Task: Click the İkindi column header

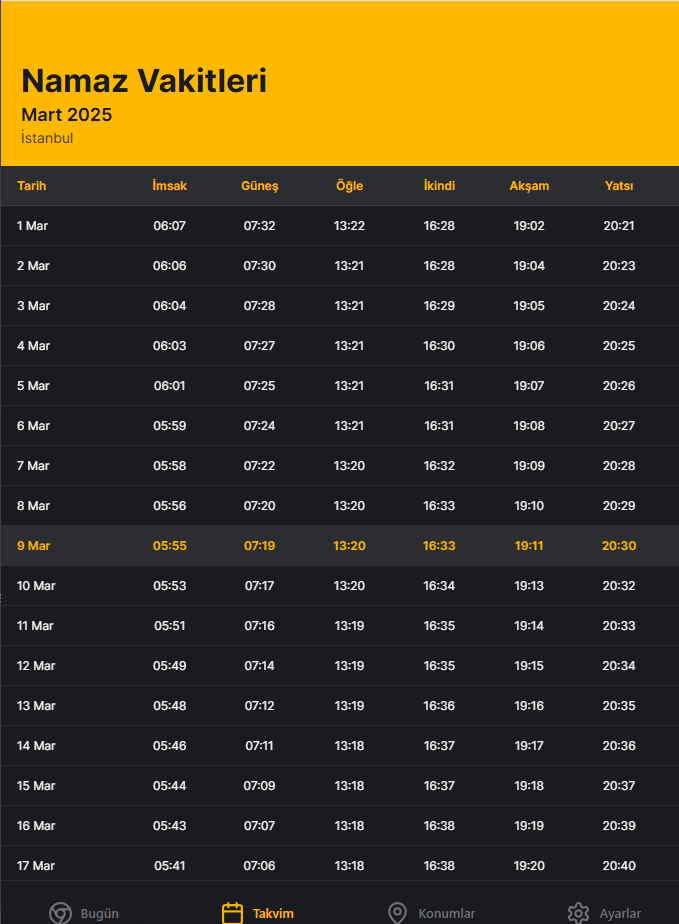Action: [439, 186]
